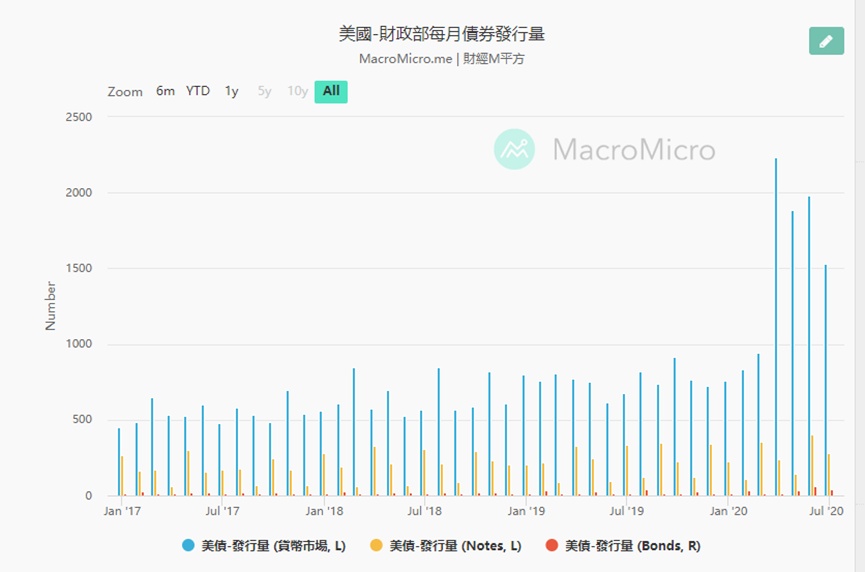Switch zoom to 1y

[x=231, y=91]
